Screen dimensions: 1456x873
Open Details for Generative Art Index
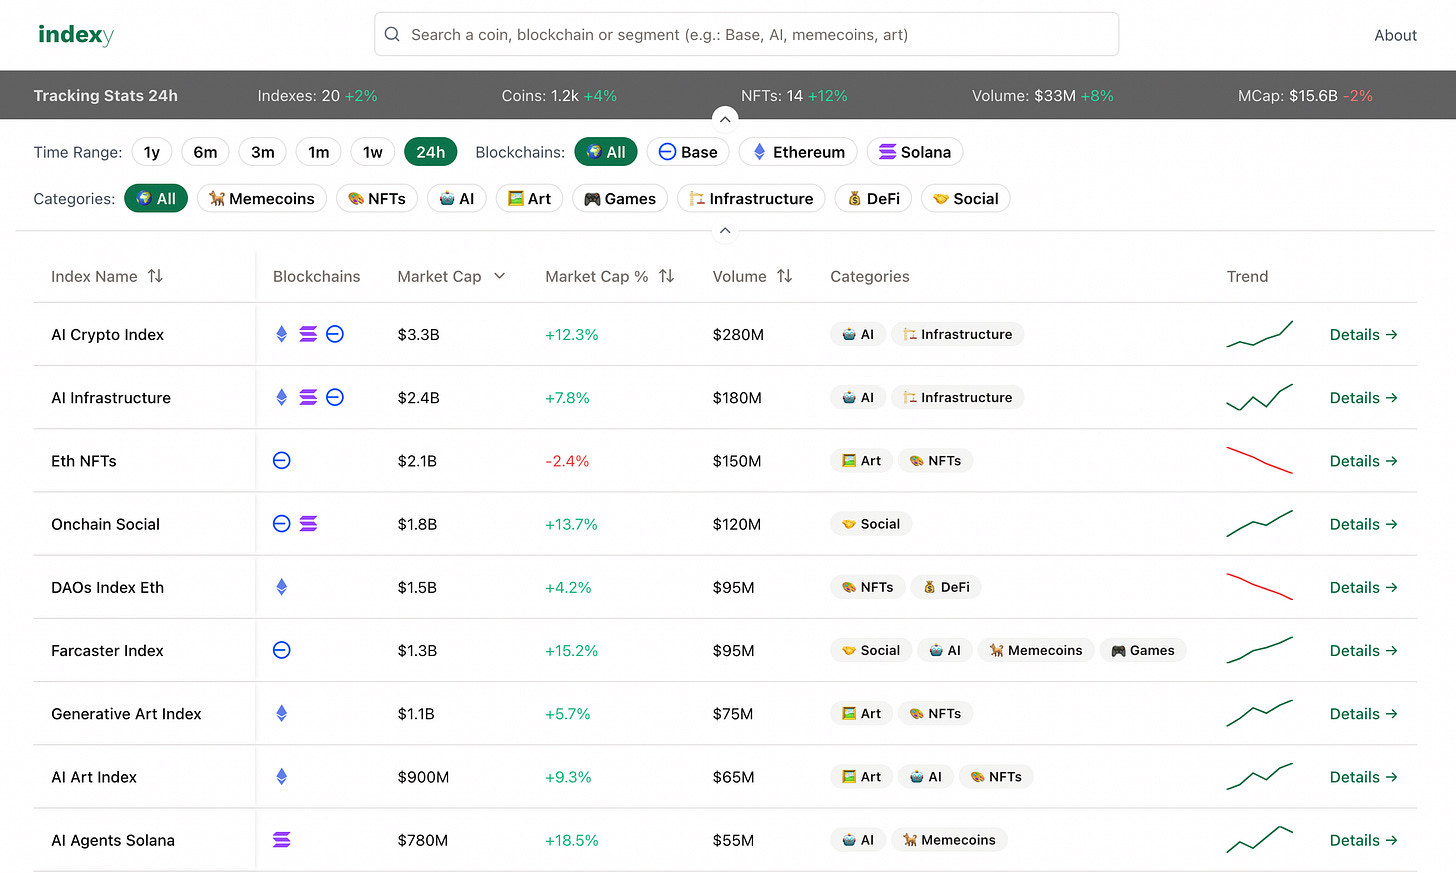click(1363, 713)
